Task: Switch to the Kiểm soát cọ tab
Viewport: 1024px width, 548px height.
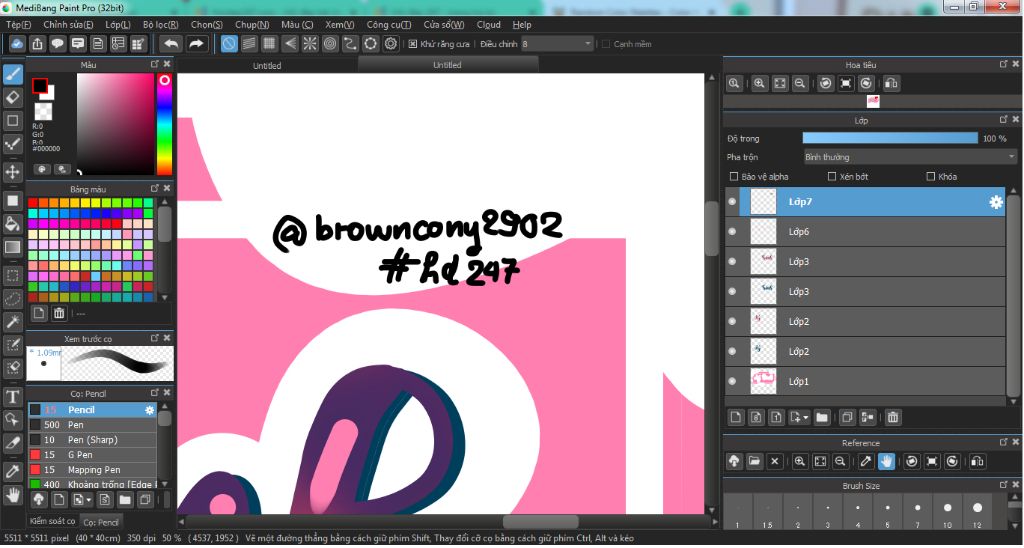Action: tap(52, 522)
